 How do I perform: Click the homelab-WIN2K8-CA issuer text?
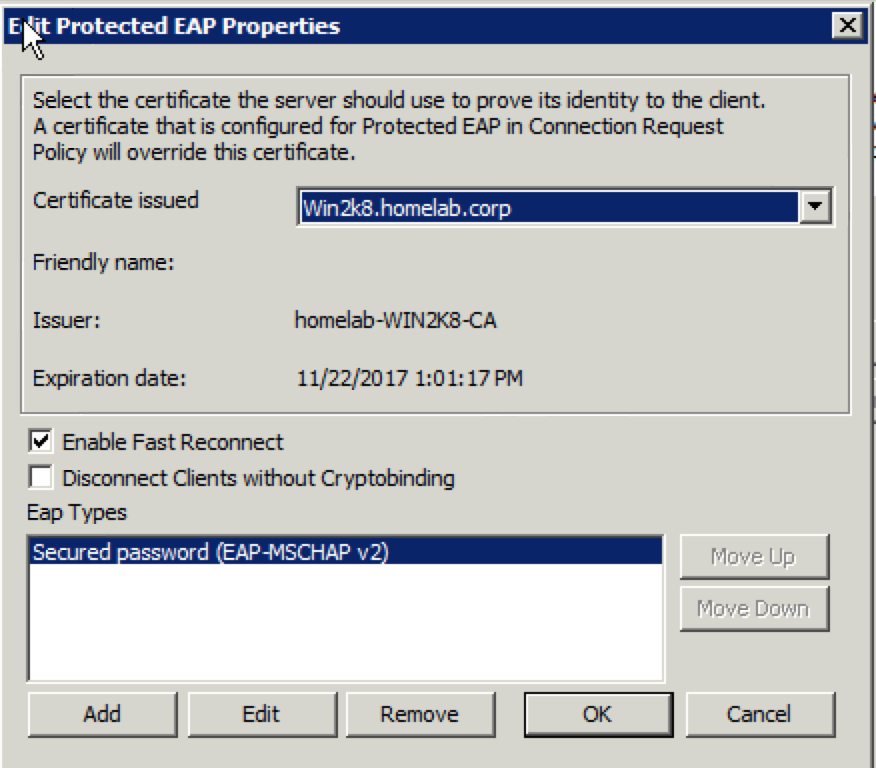tap(396, 321)
